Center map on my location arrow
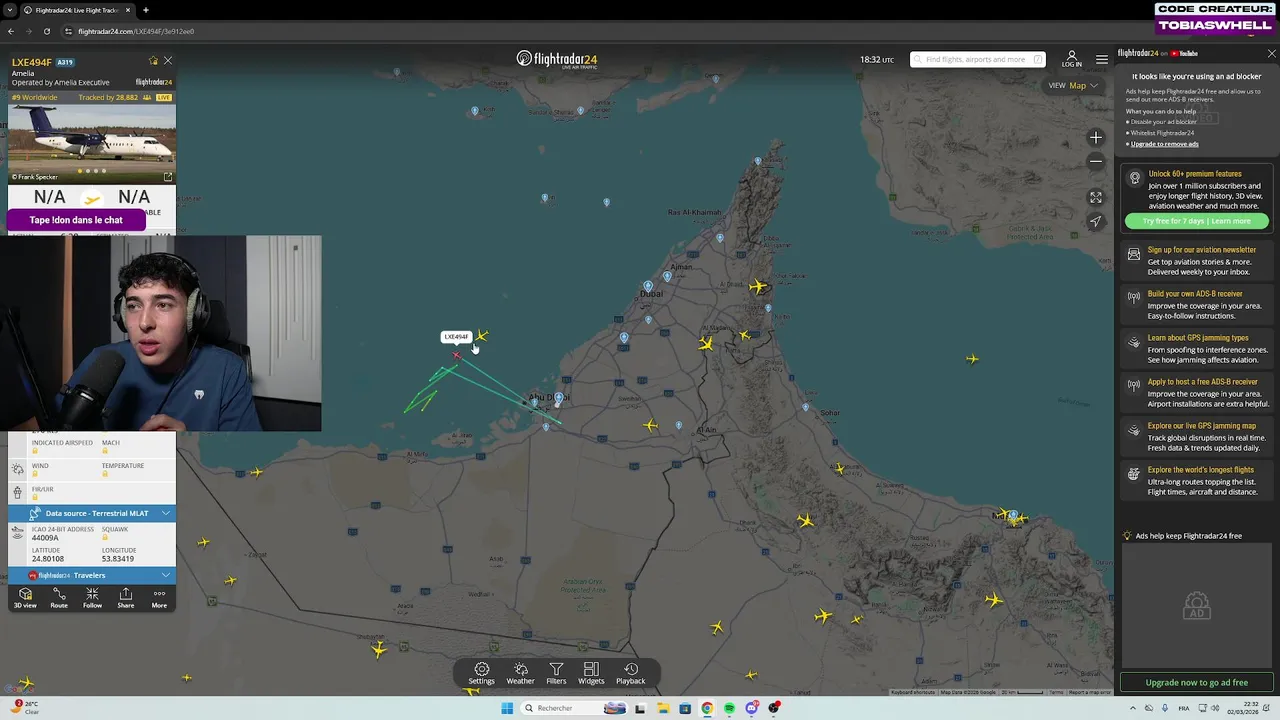 1096,222
